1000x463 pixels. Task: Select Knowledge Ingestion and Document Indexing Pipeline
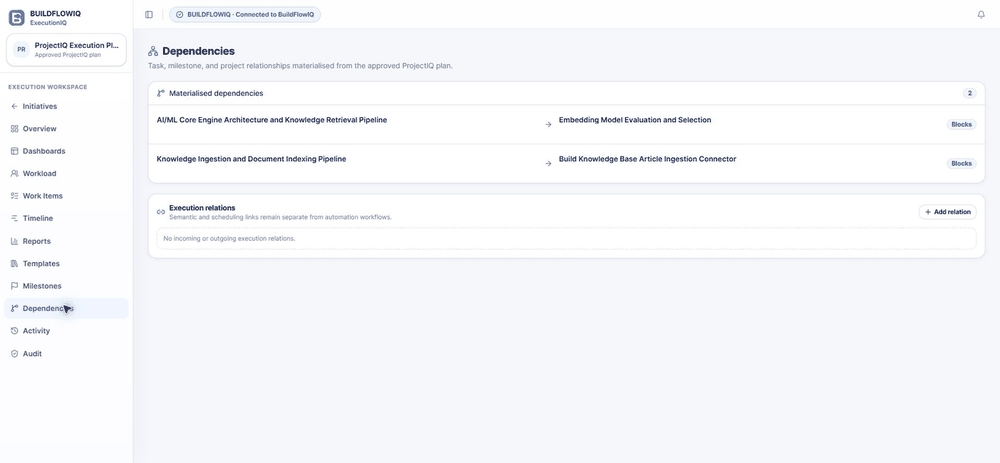click(x=251, y=159)
